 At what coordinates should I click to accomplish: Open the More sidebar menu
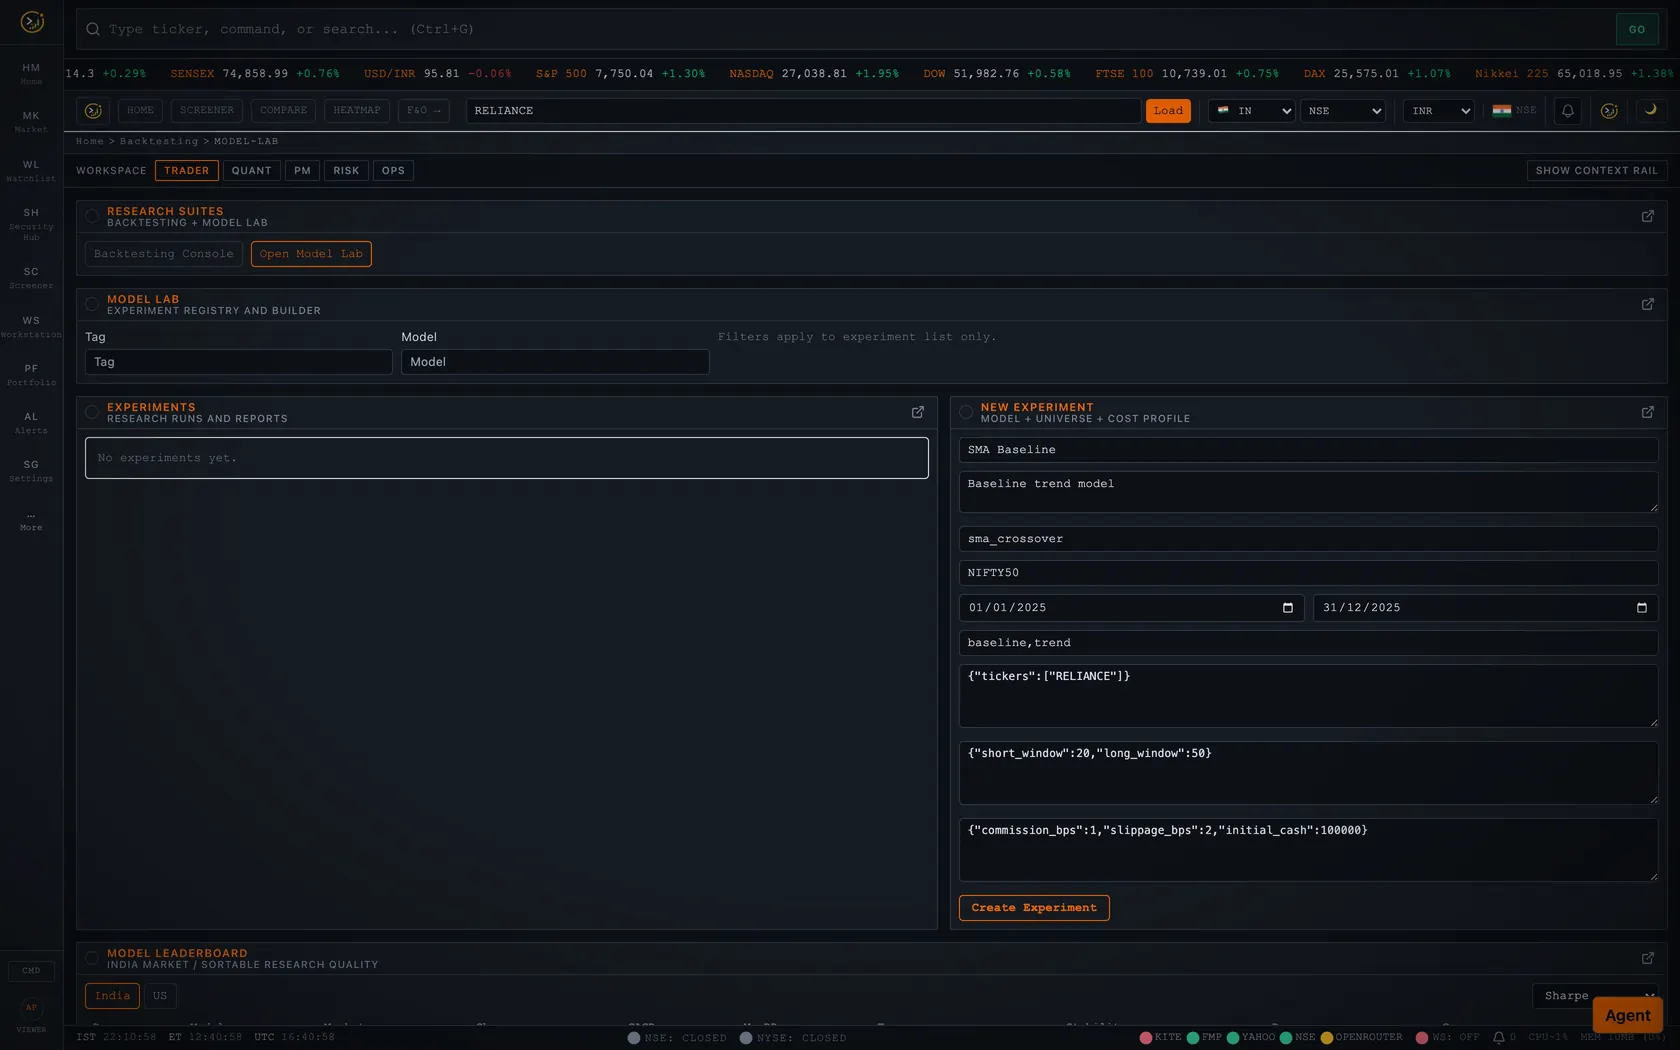click(31, 522)
